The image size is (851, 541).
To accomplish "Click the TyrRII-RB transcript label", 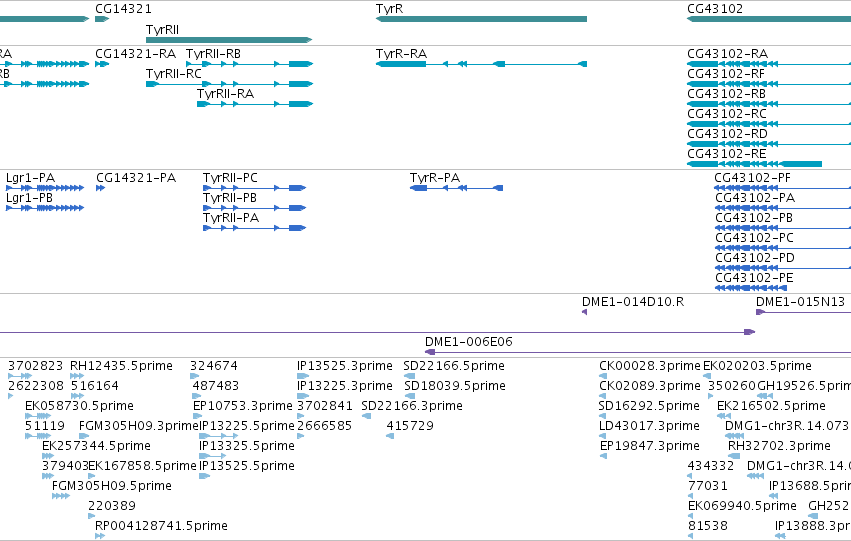I will click(213, 54).
